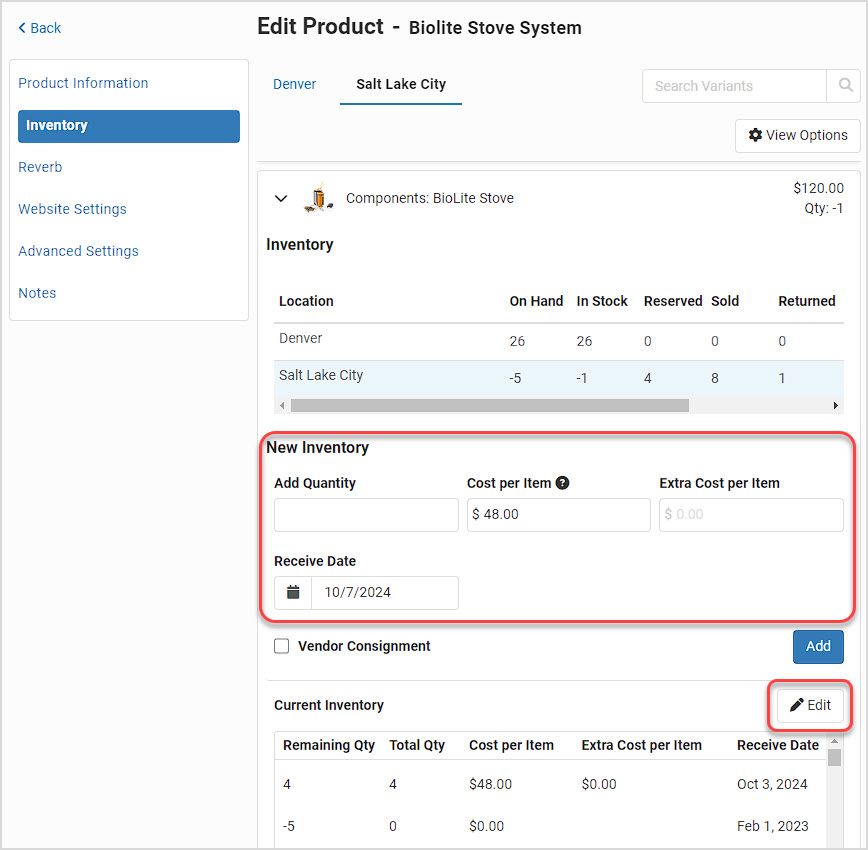Open Notes in the sidebar
Viewport: 868px width, 850px height.
pos(37,293)
